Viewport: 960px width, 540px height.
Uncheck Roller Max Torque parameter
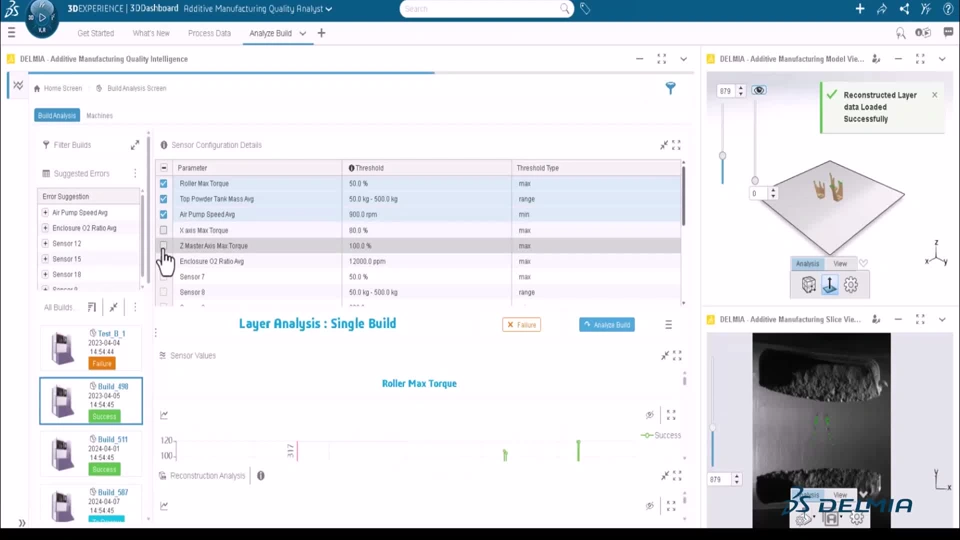(163, 183)
